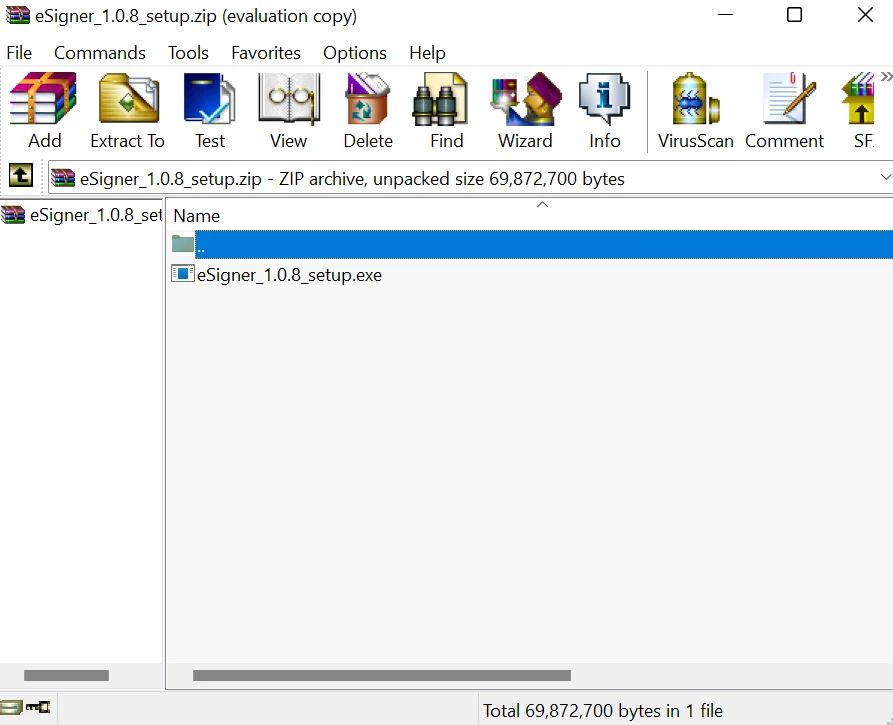Open the Options menu
The height and width of the screenshot is (725, 893).
coord(355,53)
